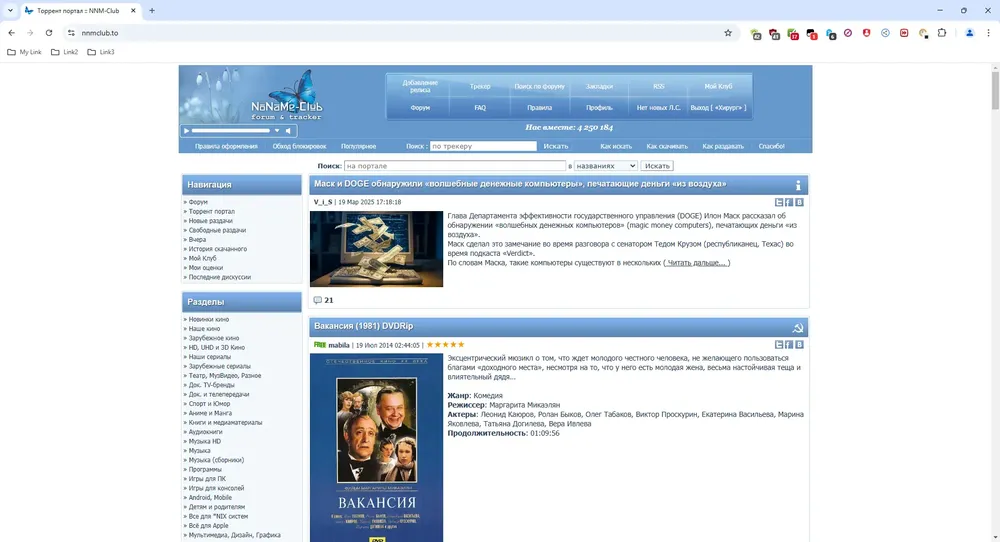Open the Трекер header menu item

480,87
